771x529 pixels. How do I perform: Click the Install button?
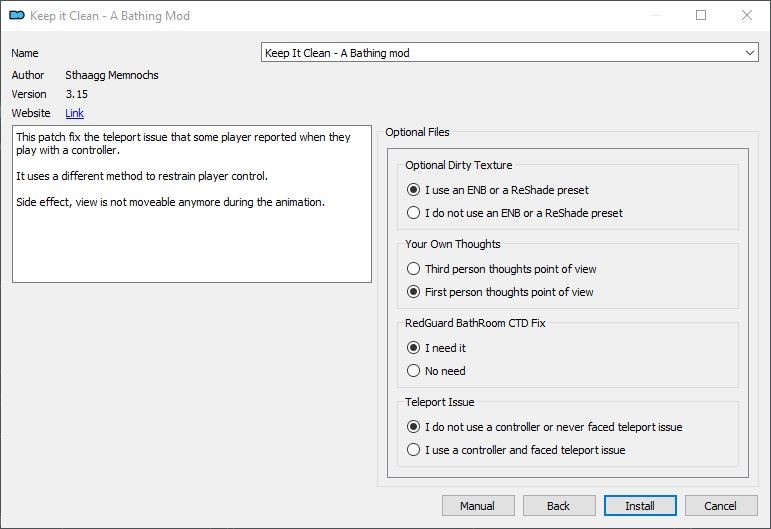coord(640,506)
